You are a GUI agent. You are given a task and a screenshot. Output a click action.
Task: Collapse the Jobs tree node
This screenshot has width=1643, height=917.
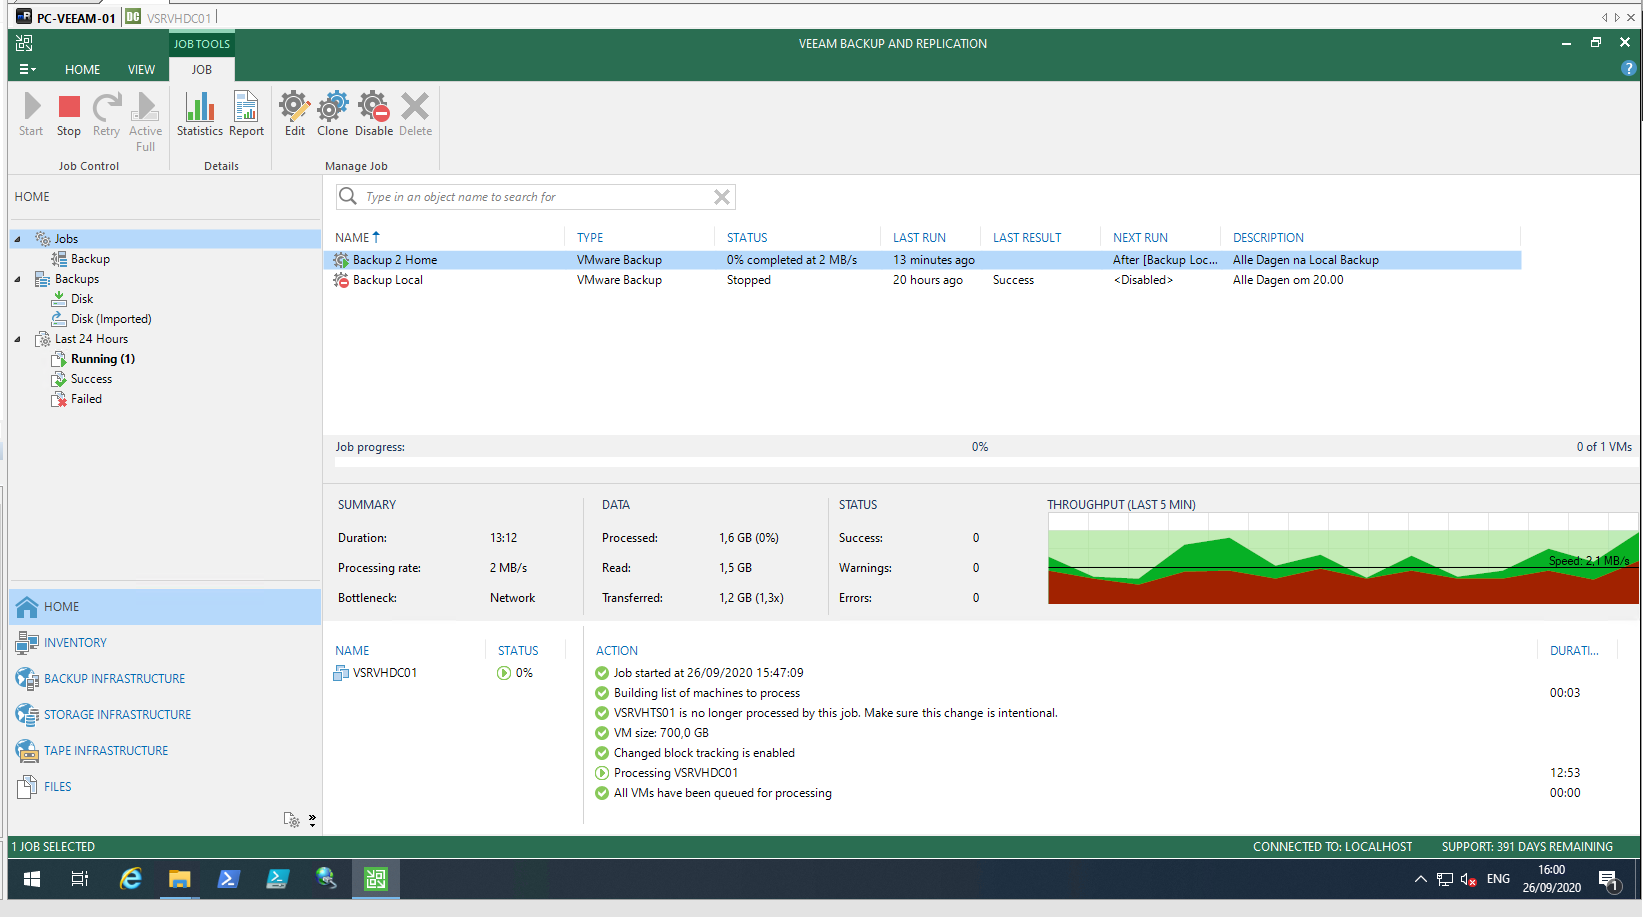click(x=17, y=238)
